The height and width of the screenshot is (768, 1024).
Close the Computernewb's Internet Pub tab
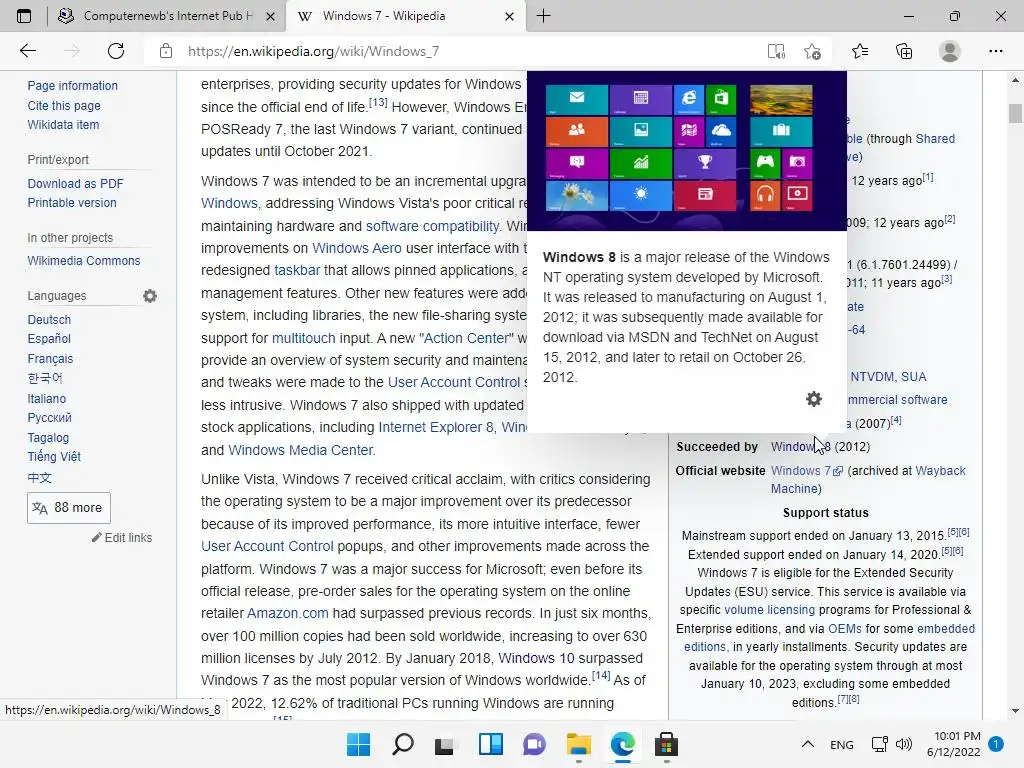click(270, 16)
